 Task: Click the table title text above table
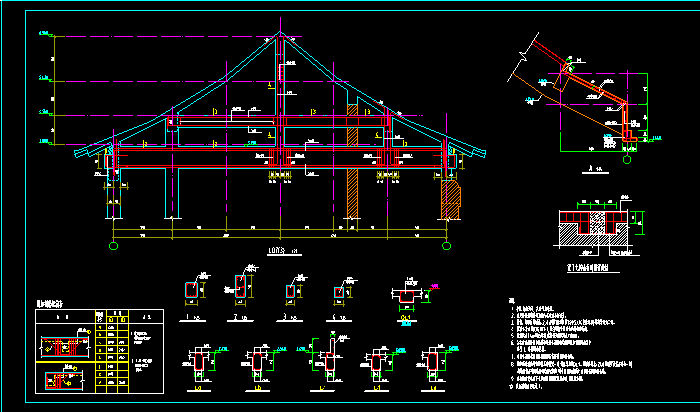(48, 303)
